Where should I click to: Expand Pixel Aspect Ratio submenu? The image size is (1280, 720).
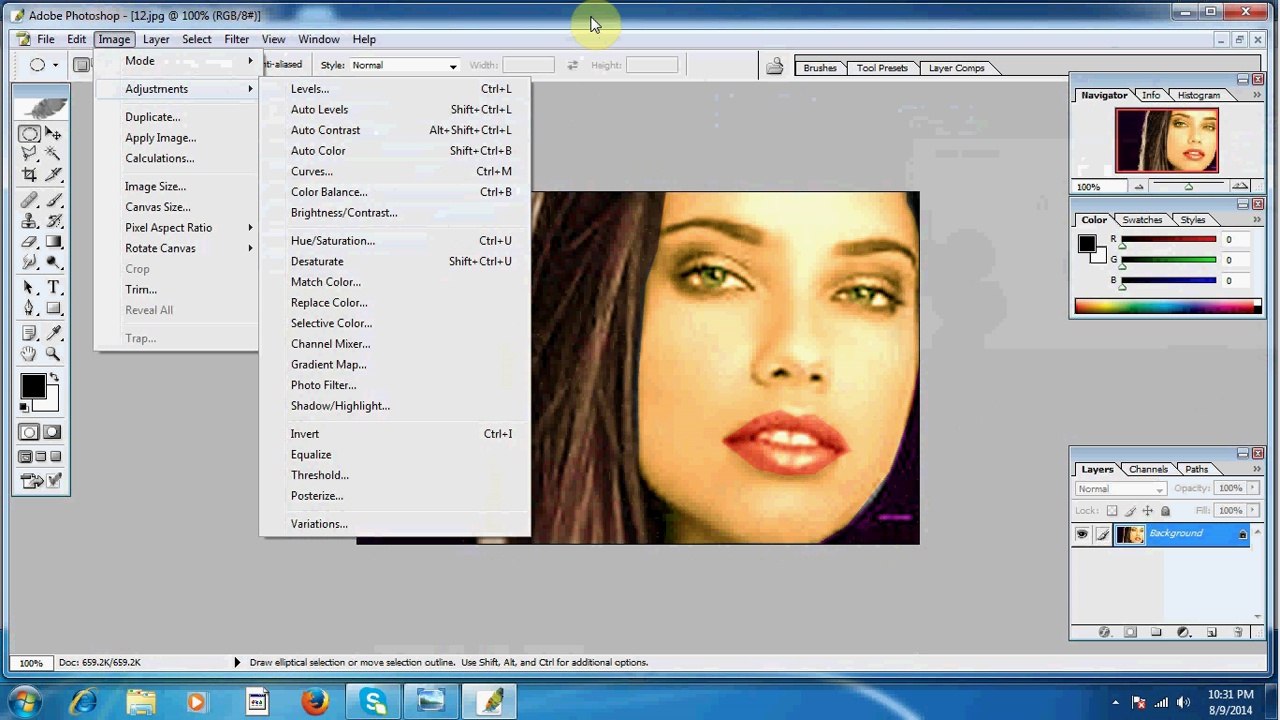pos(177,228)
